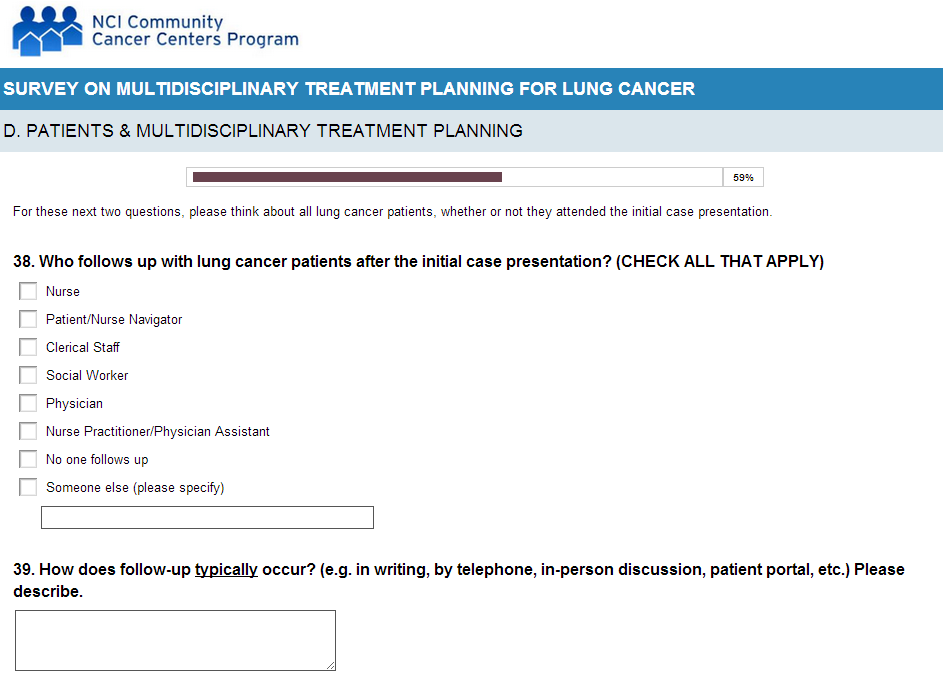Tick the Someone else (please specify) checkbox
943x697 pixels.
point(28,488)
